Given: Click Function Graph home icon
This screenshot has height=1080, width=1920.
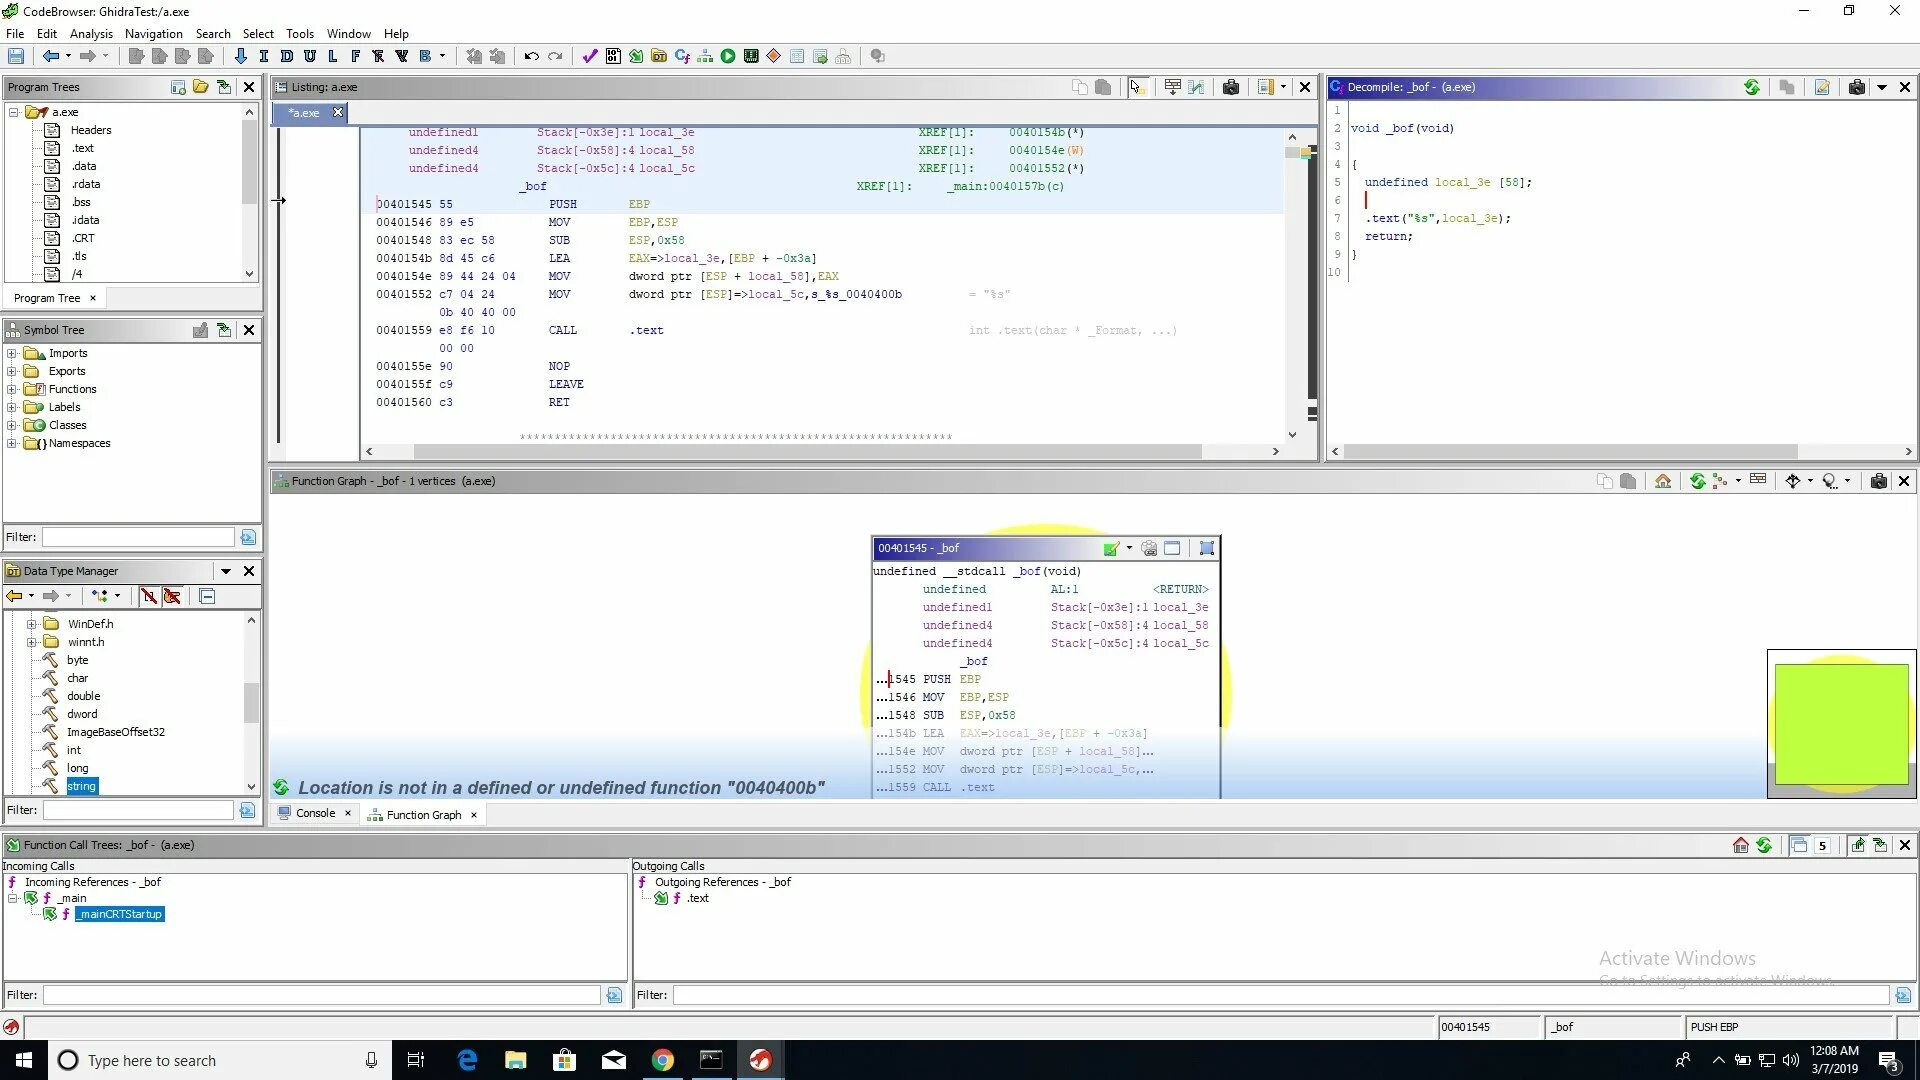Looking at the screenshot, I should click(x=1663, y=481).
